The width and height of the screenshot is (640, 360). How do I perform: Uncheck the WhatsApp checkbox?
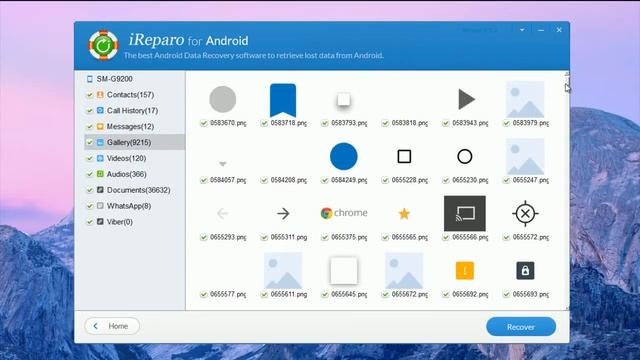tap(89, 206)
